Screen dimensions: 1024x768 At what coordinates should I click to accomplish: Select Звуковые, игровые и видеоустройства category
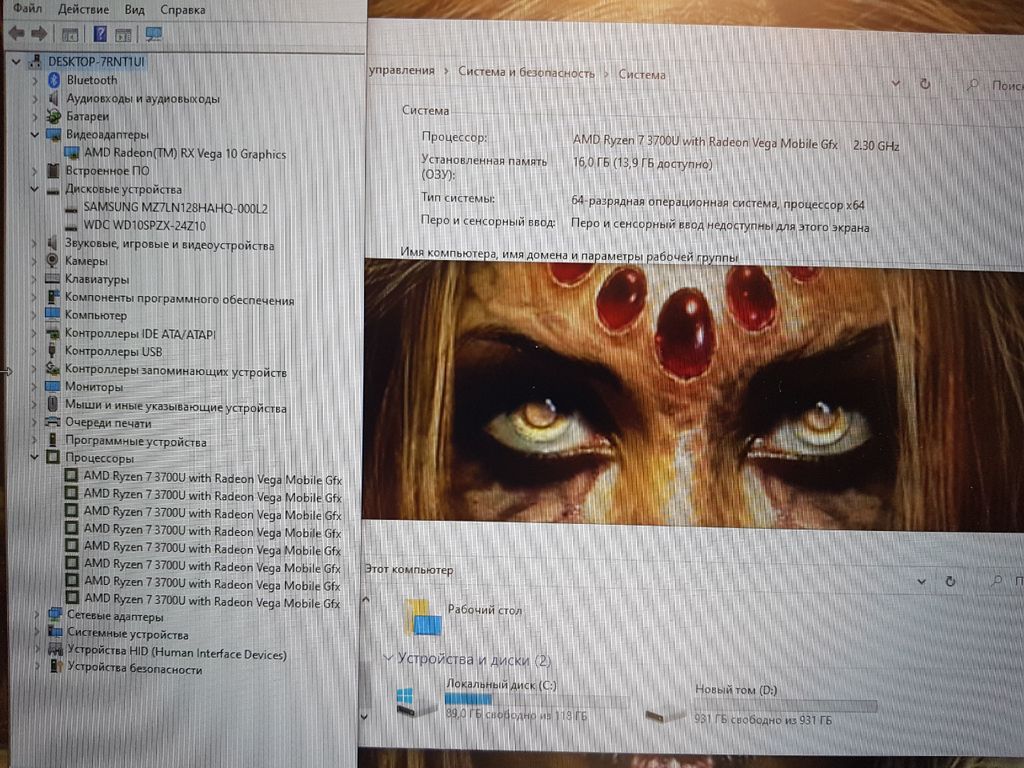[x=169, y=245]
